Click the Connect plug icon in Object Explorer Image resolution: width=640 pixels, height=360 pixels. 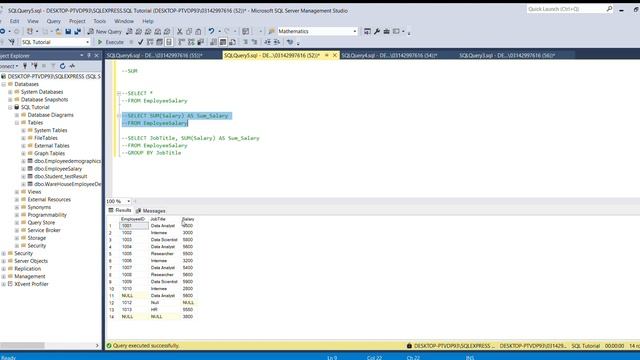click(x=25, y=66)
